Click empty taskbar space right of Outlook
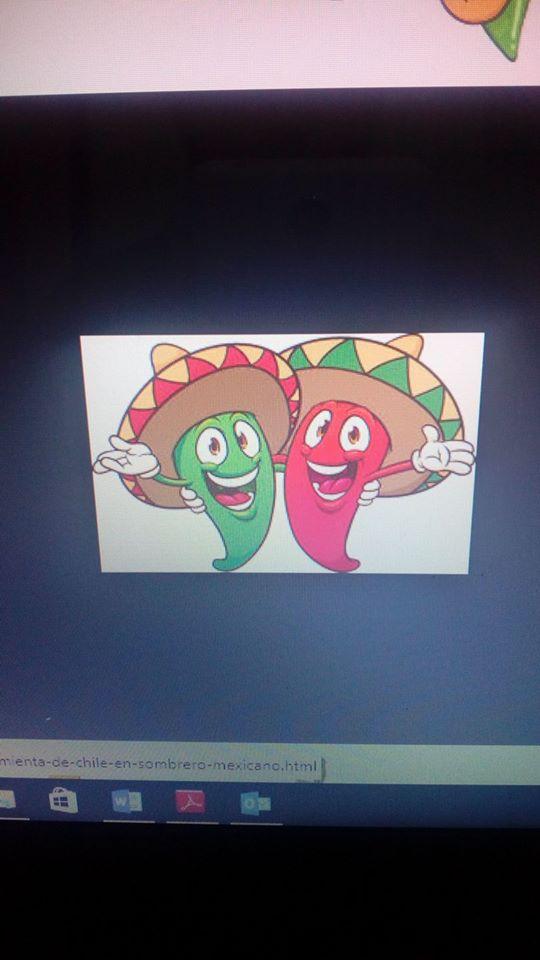The width and height of the screenshot is (540, 960). coord(404,803)
